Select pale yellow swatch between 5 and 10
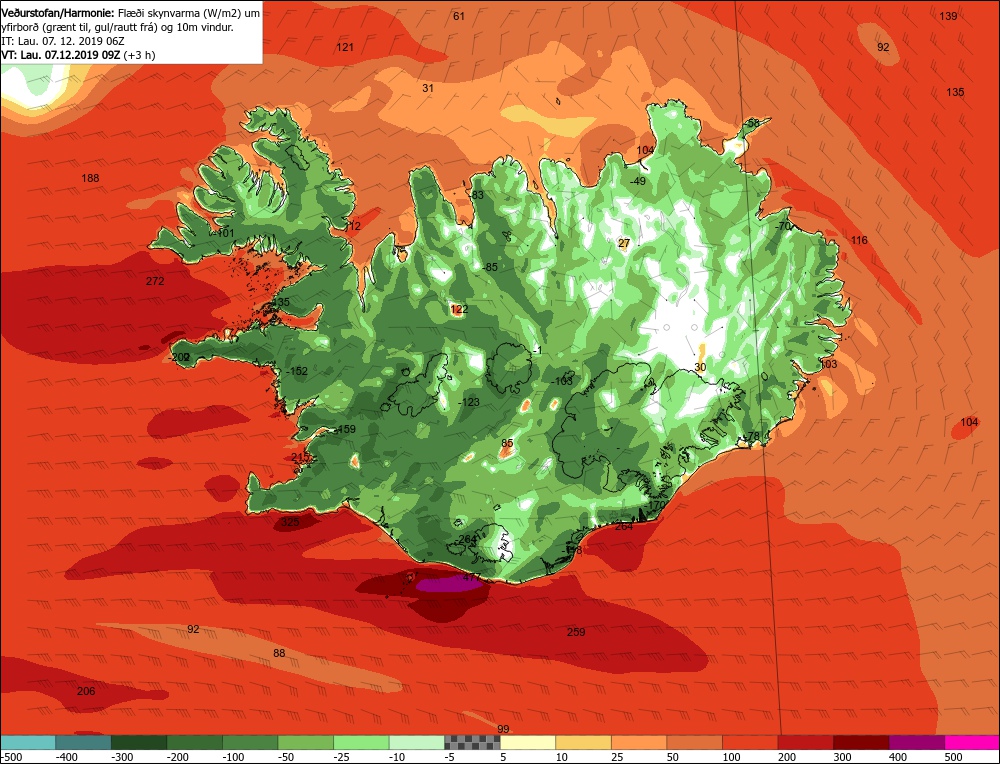Screen dimensions: 1000x764 [527, 742]
